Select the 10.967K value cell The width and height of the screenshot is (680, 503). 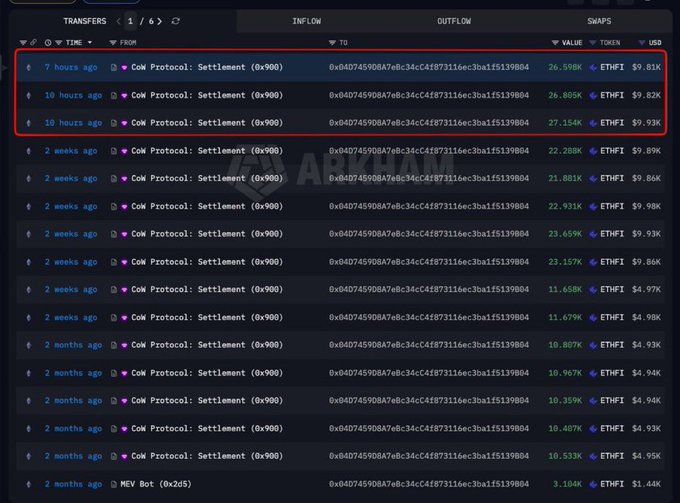pos(565,373)
